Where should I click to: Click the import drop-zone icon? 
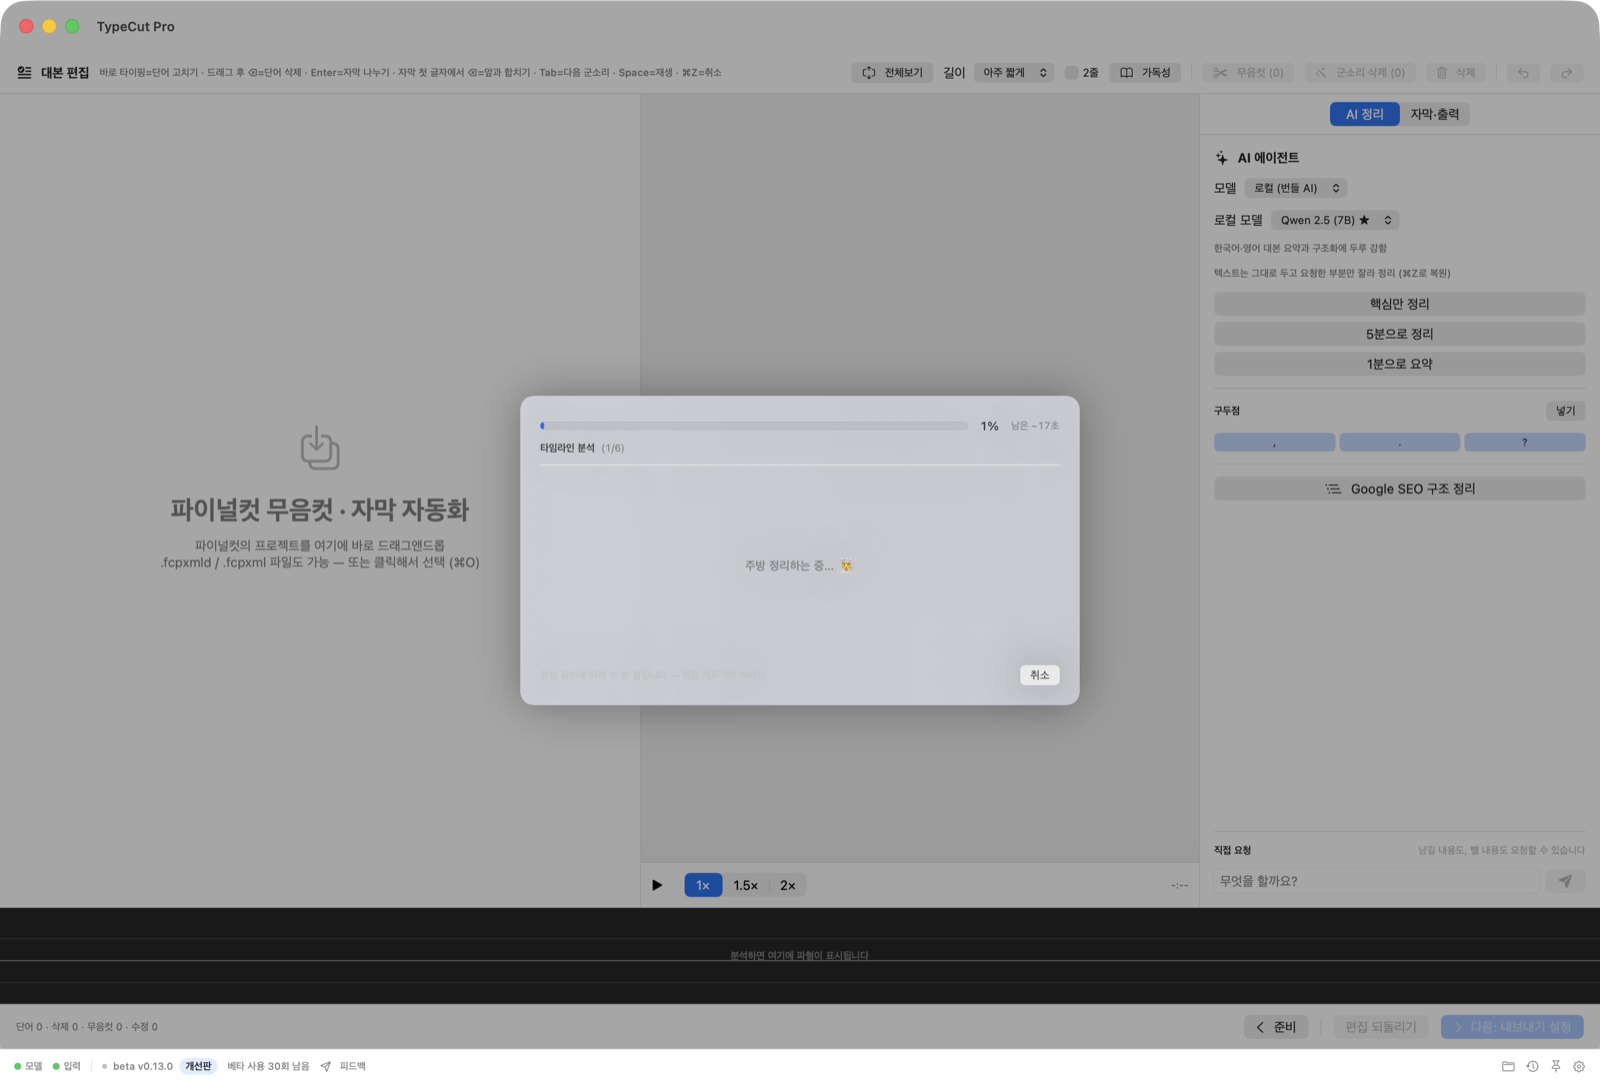pos(320,448)
